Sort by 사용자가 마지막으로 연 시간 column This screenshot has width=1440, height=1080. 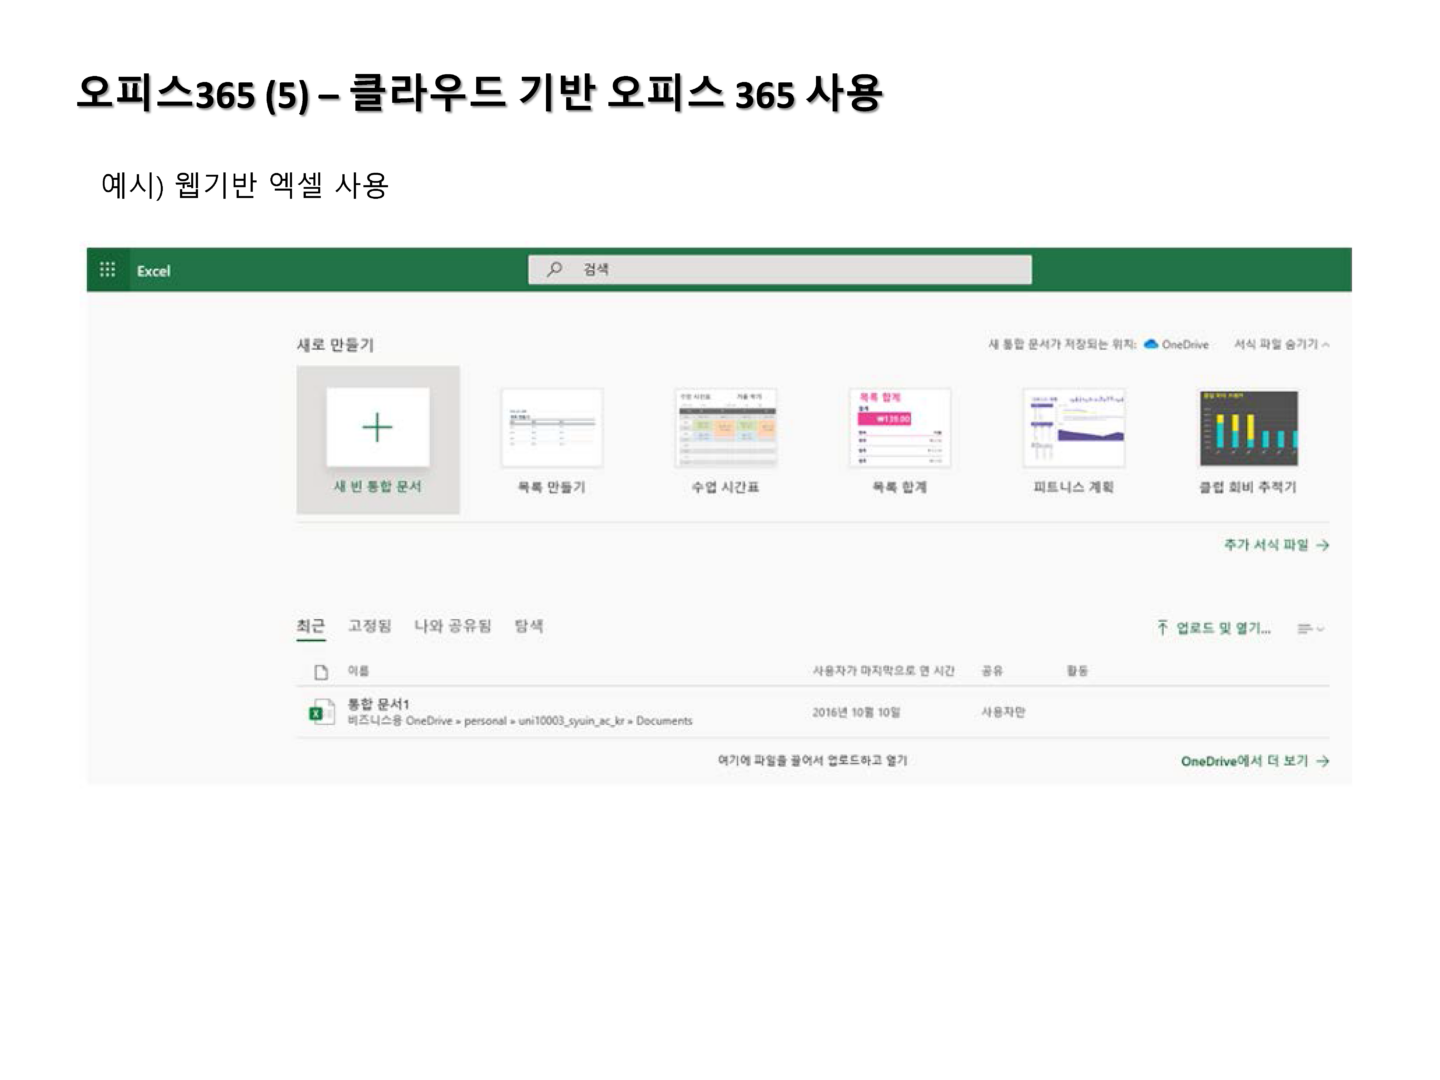click(883, 671)
